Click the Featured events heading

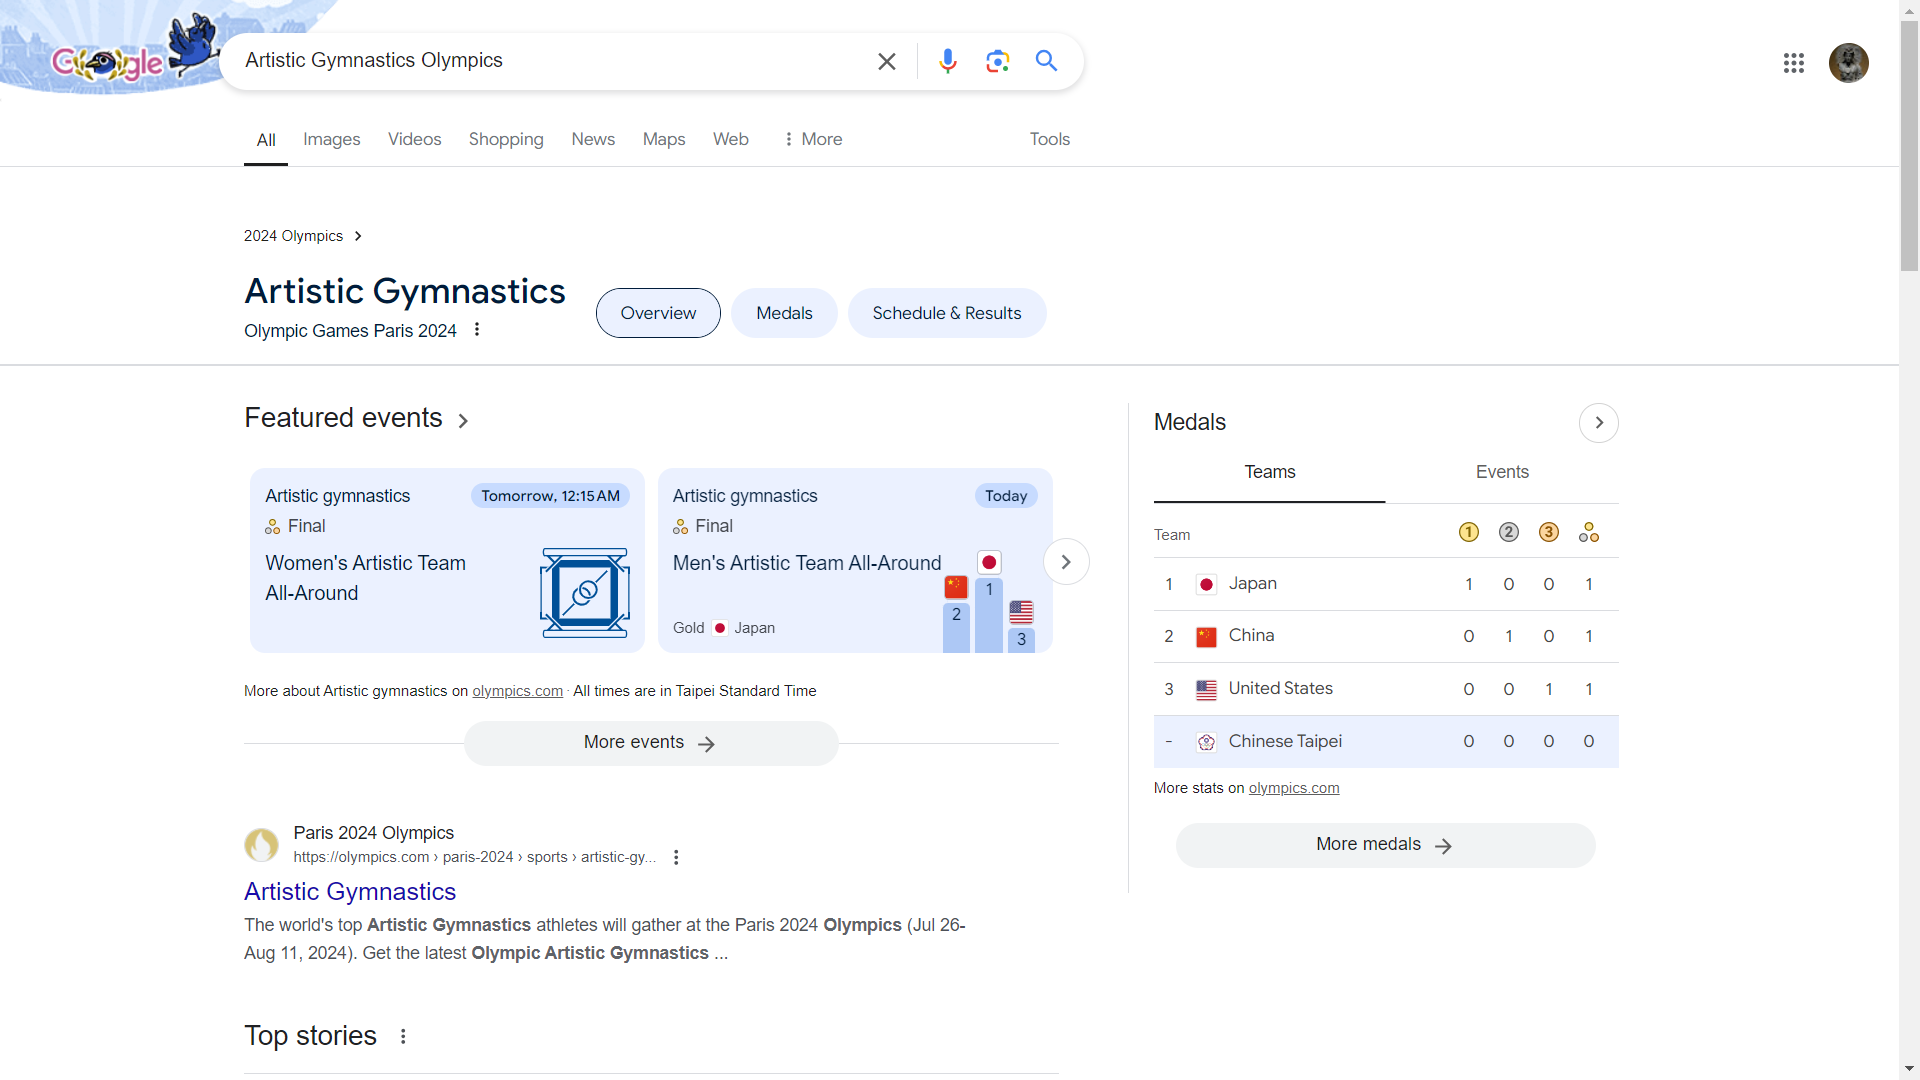[x=343, y=418]
